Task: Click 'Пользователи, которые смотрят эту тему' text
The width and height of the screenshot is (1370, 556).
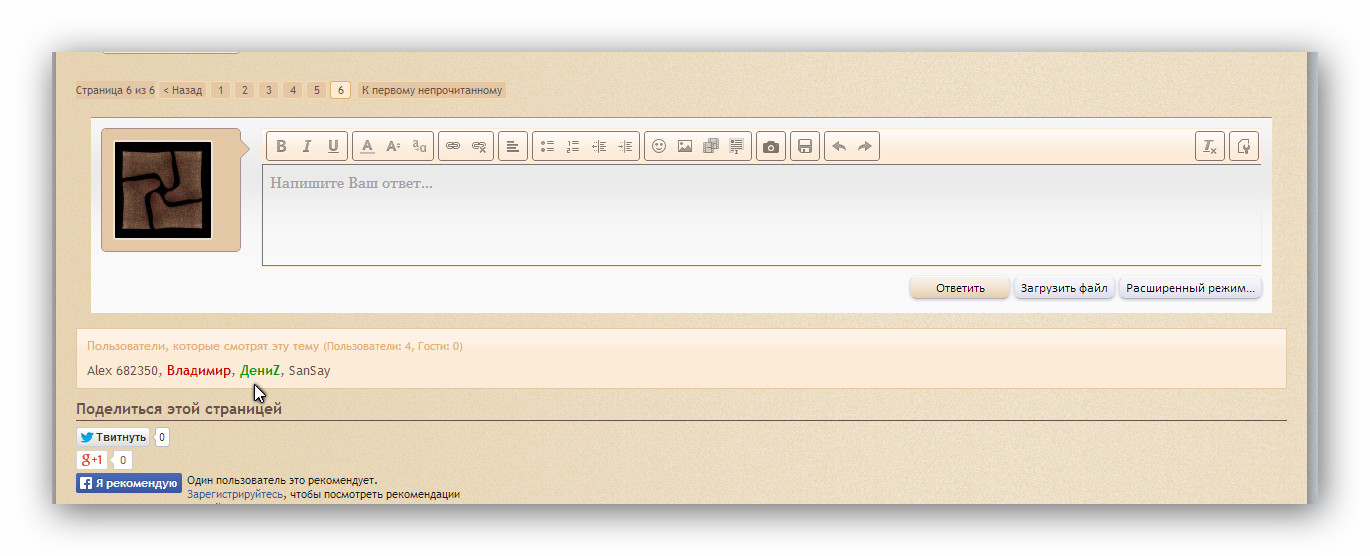Action: tap(203, 346)
